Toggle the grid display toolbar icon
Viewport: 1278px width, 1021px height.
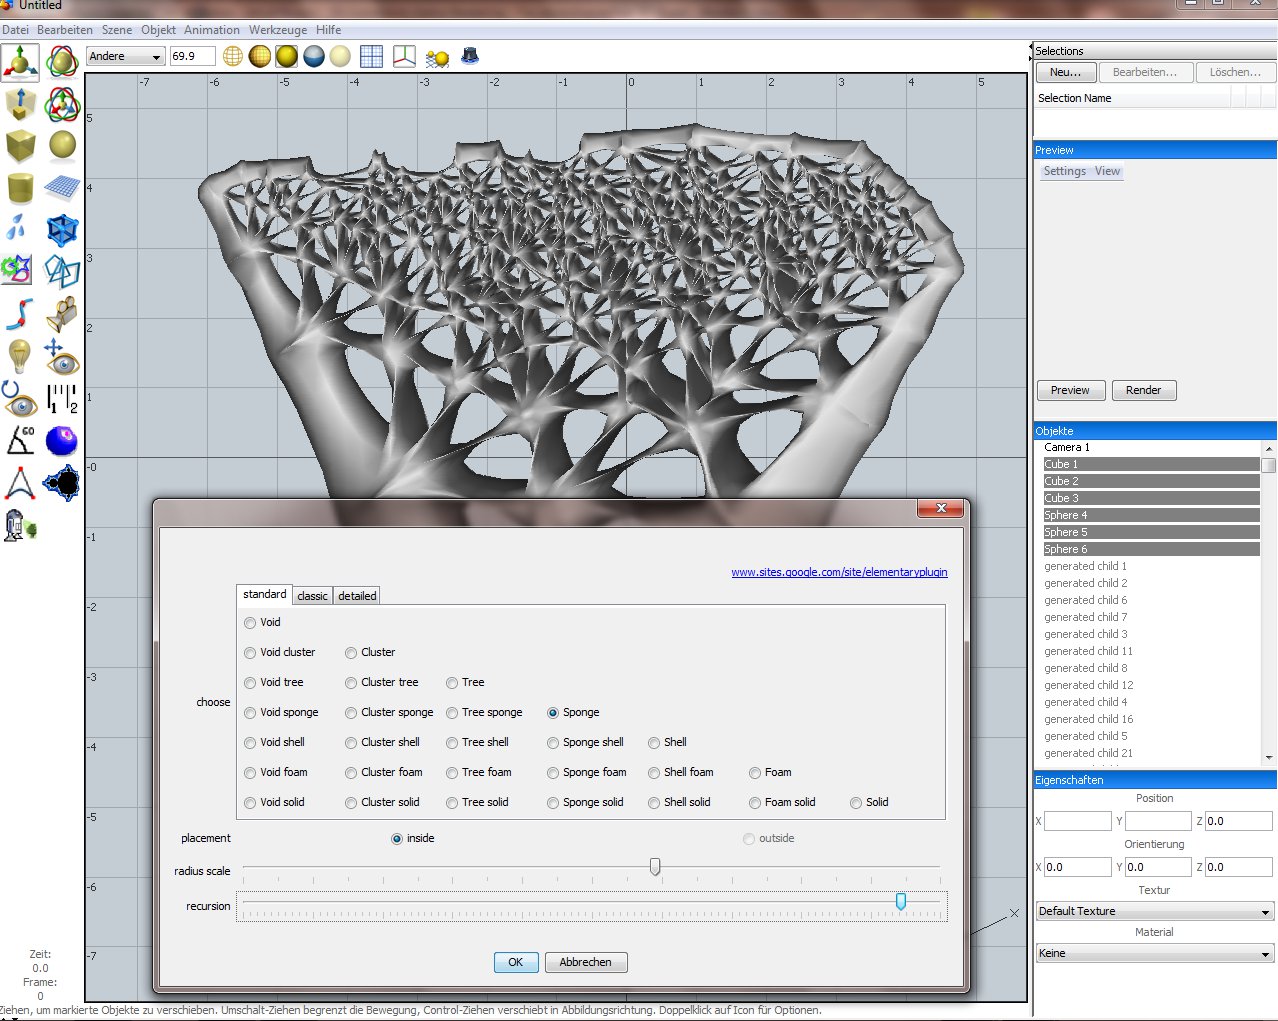(371, 56)
